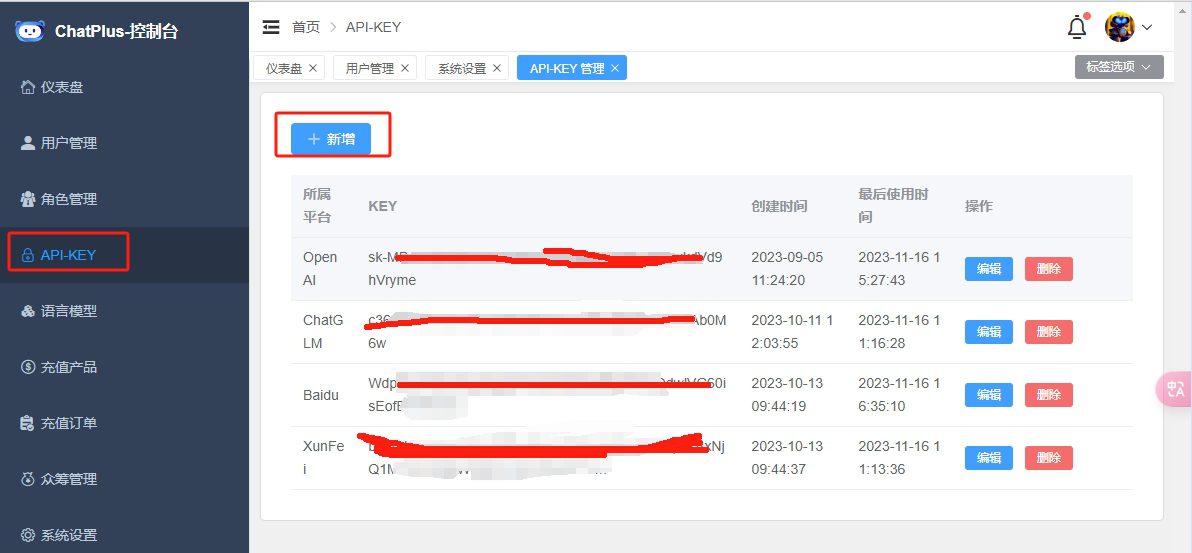Go to 角色管理 in the sidebar
1192x553 pixels.
click(68, 199)
